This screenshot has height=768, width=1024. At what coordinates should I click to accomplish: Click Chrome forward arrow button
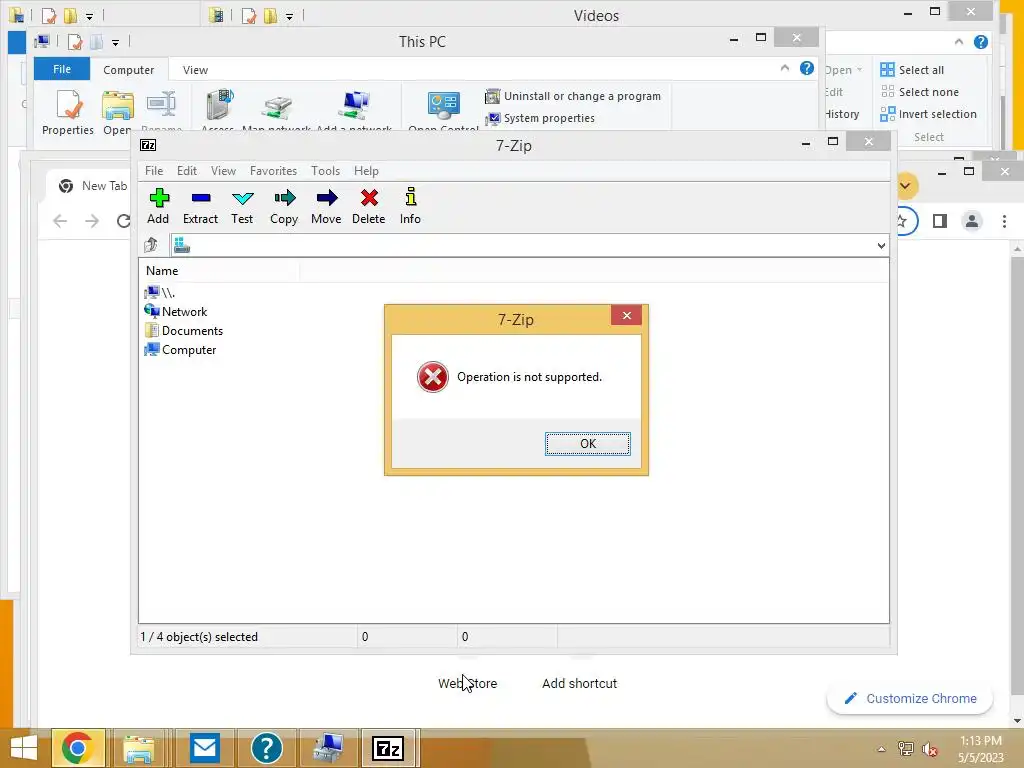click(x=92, y=221)
